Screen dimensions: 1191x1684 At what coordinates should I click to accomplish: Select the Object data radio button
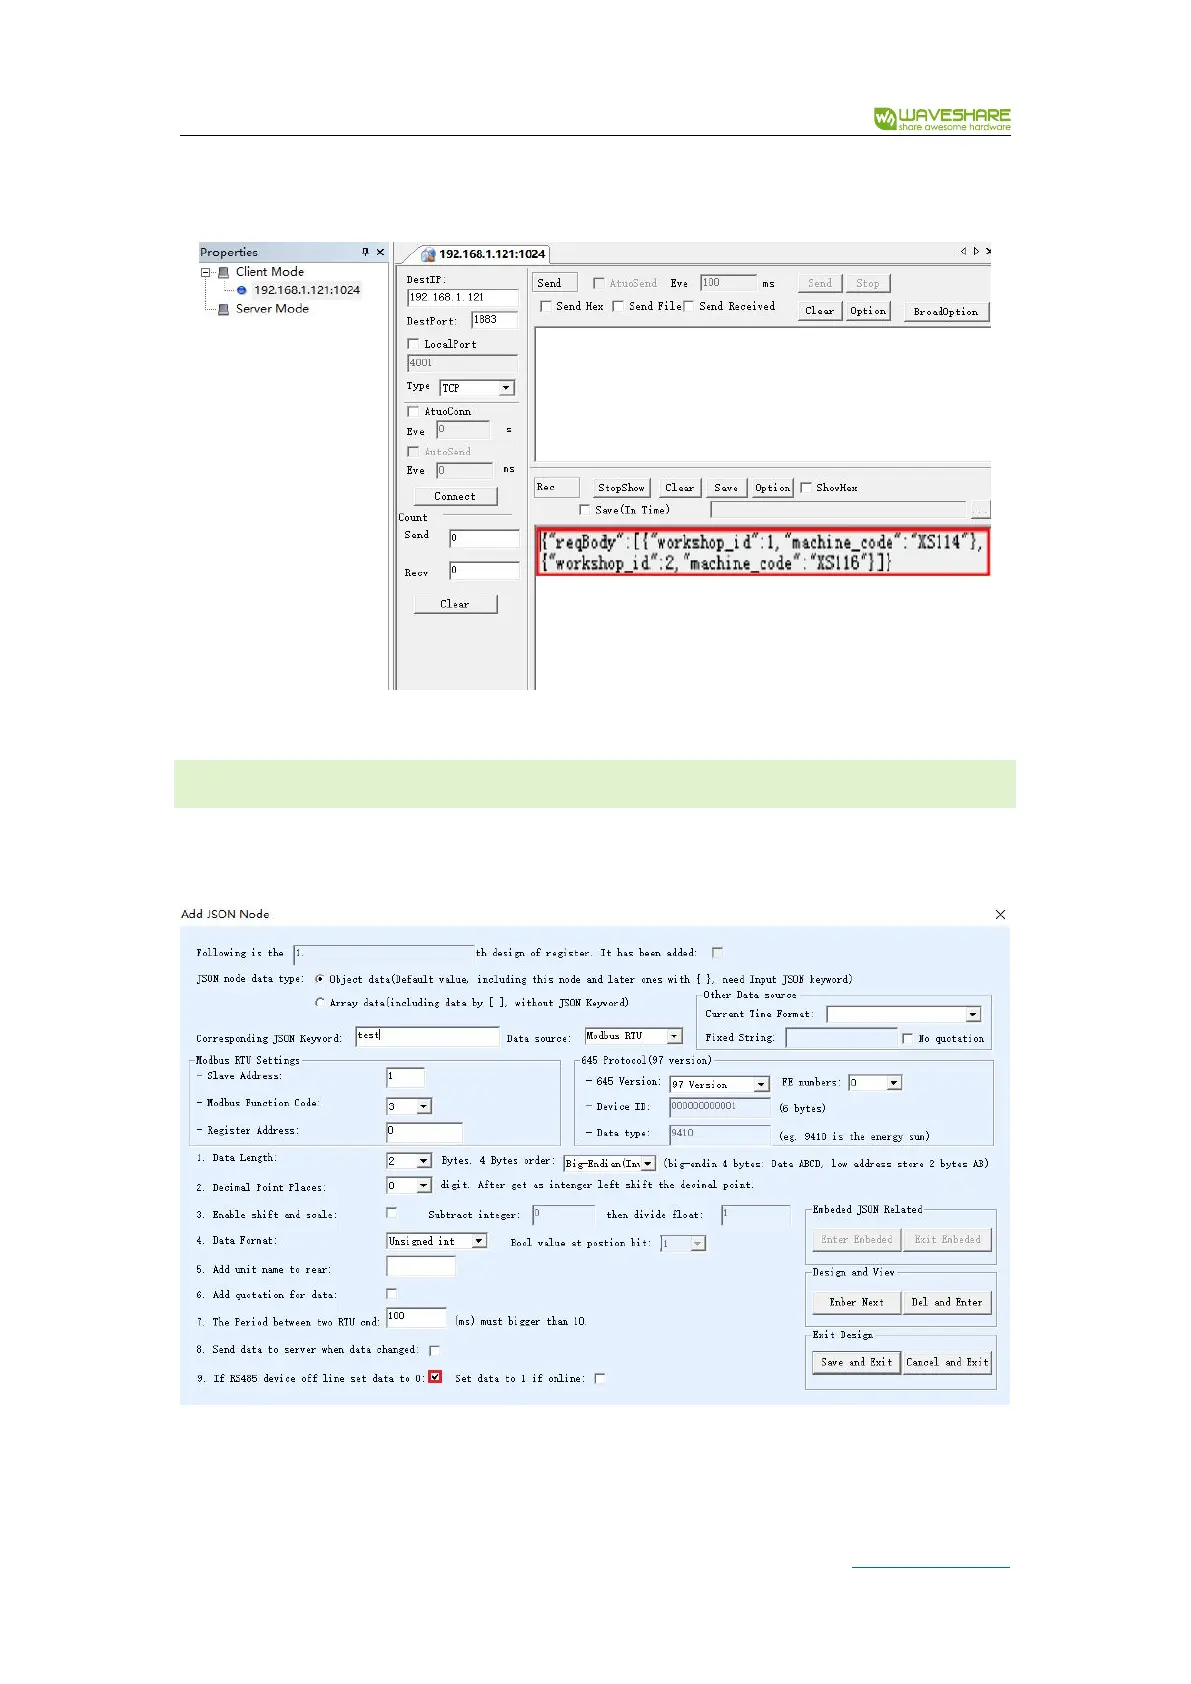pos(320,979)
